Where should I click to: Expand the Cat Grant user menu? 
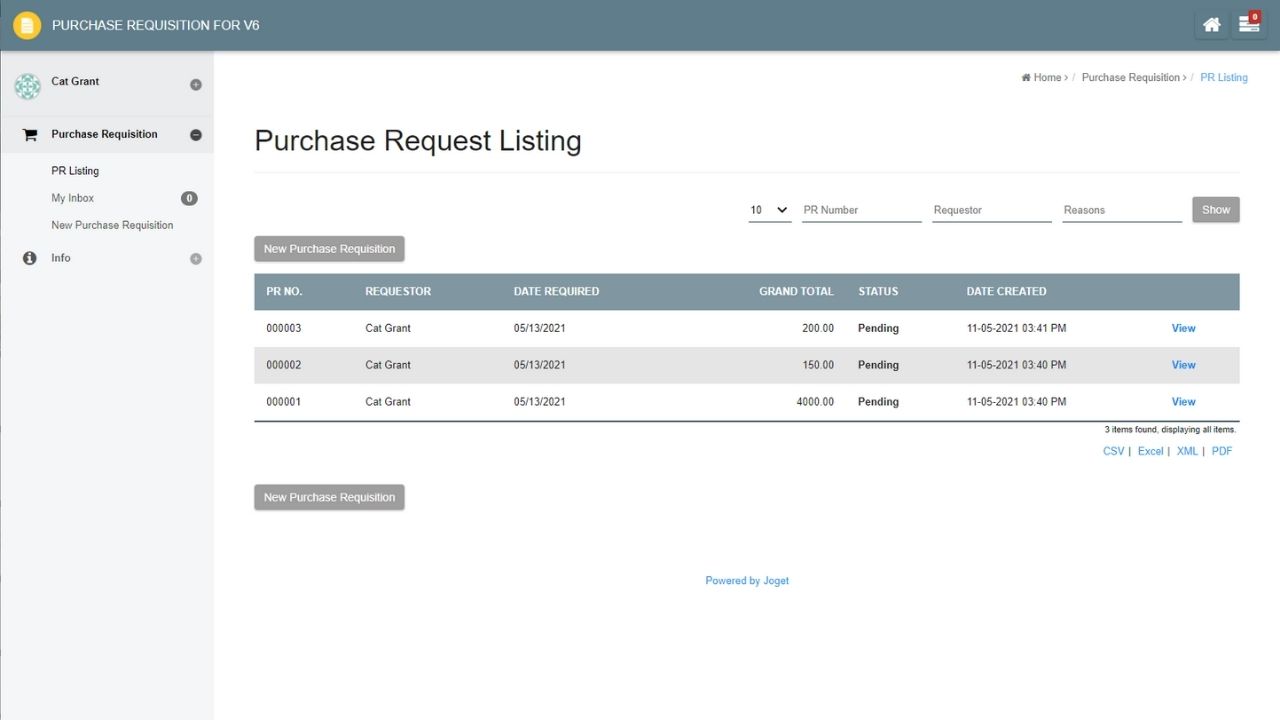pyautogui.click(x=196, y=85)
